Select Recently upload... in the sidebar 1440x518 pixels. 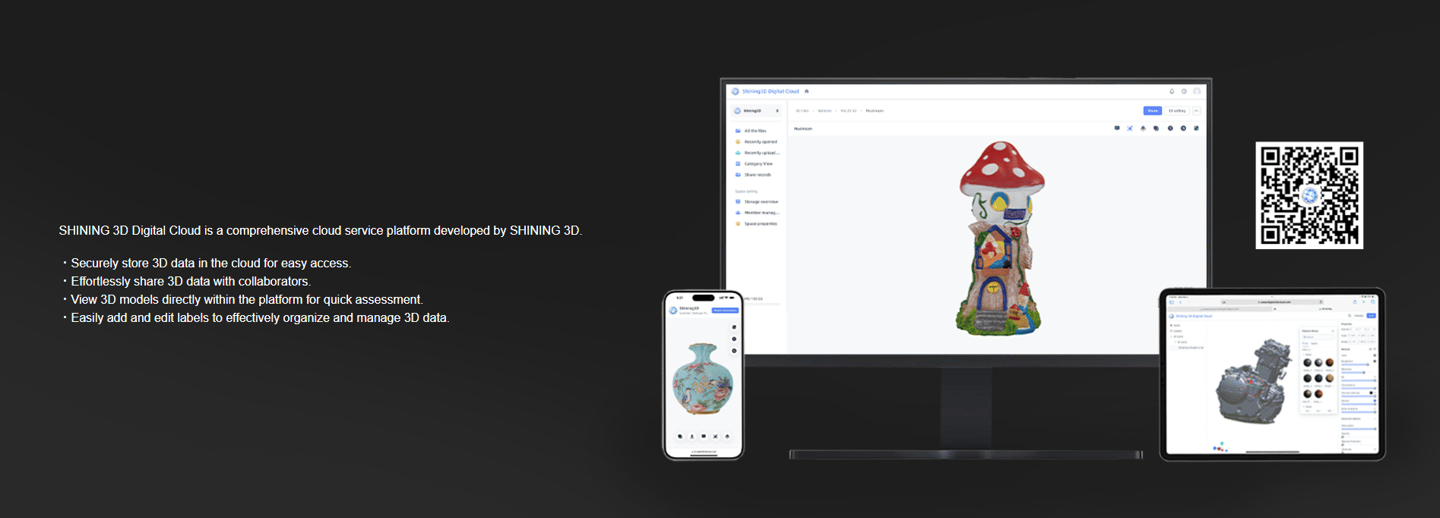point(756,153)
